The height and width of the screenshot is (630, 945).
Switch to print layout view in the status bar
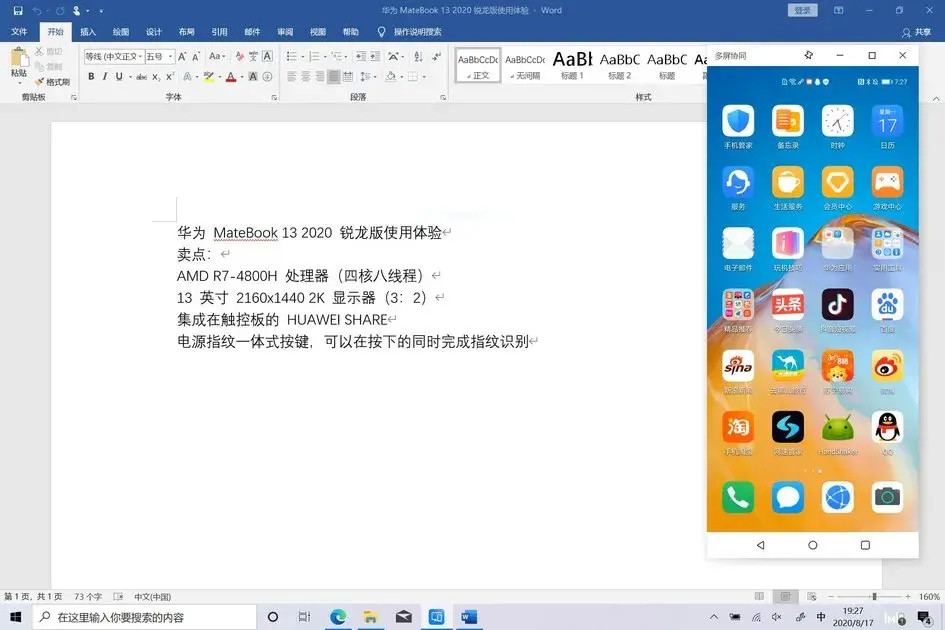[x=785, y=596]
